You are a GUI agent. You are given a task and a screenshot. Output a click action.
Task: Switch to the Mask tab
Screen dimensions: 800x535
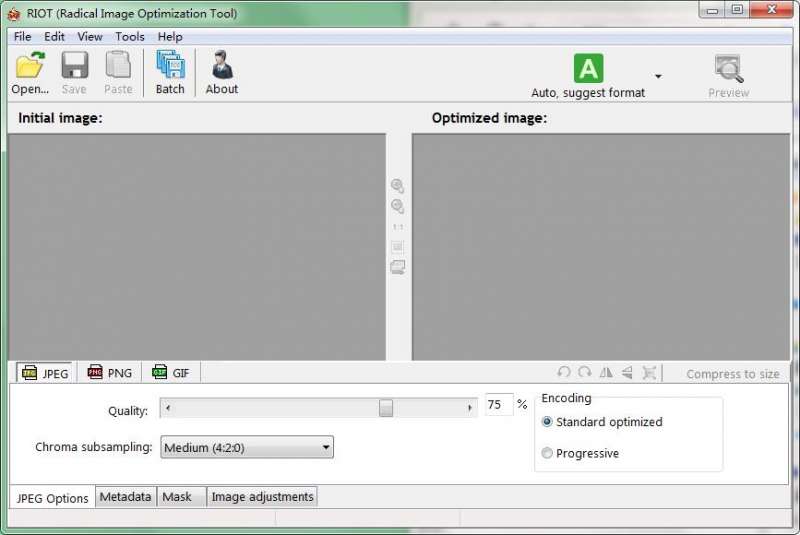(181, 497)
